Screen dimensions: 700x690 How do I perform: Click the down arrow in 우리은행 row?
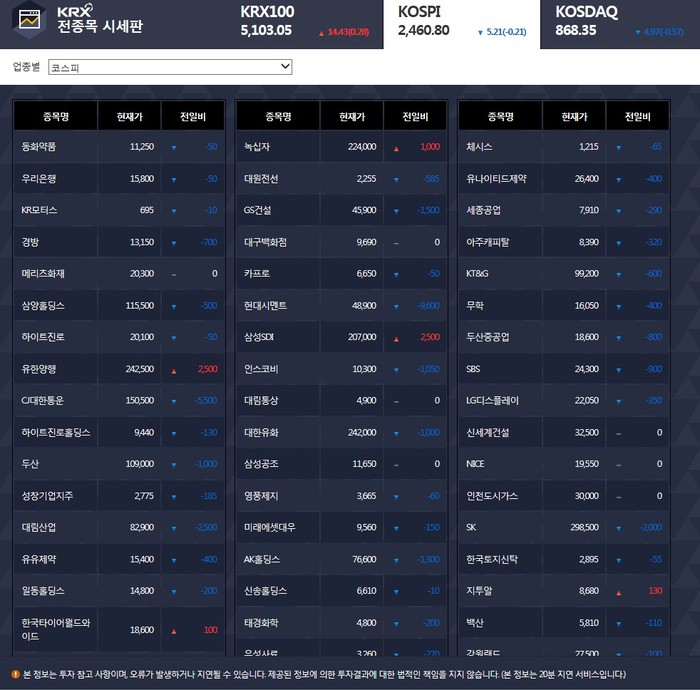(x=174, y=180)
